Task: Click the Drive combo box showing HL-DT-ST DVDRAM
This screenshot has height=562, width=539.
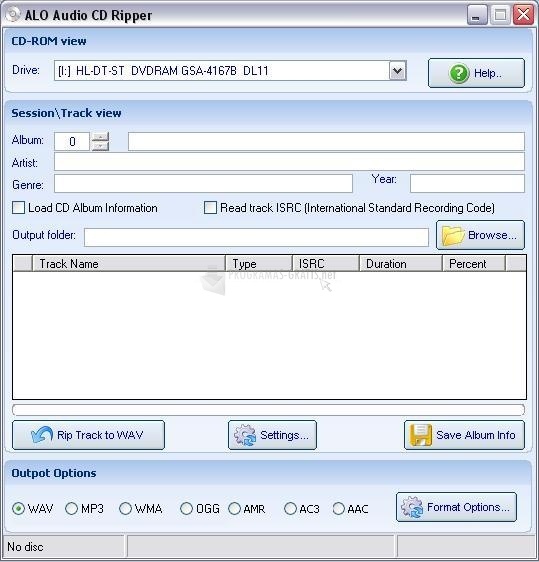Action: coord(230,70)
